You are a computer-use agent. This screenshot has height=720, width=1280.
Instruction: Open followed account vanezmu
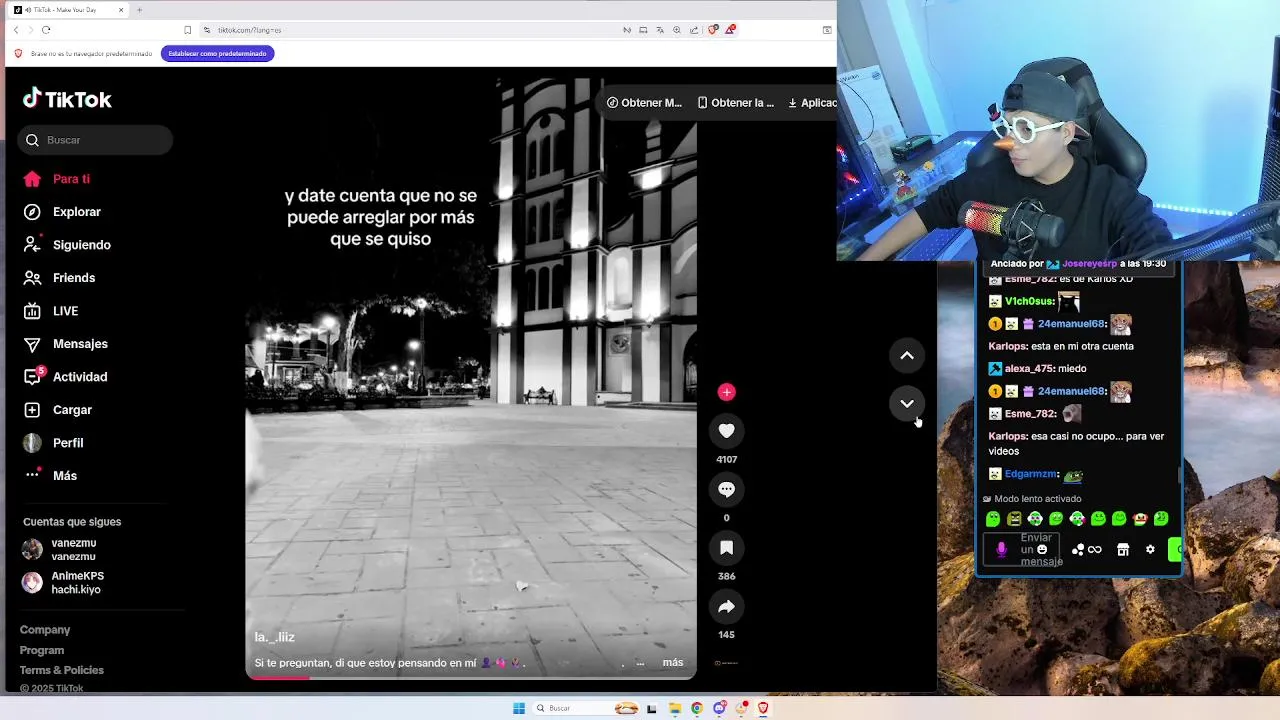tap(60, 549)
